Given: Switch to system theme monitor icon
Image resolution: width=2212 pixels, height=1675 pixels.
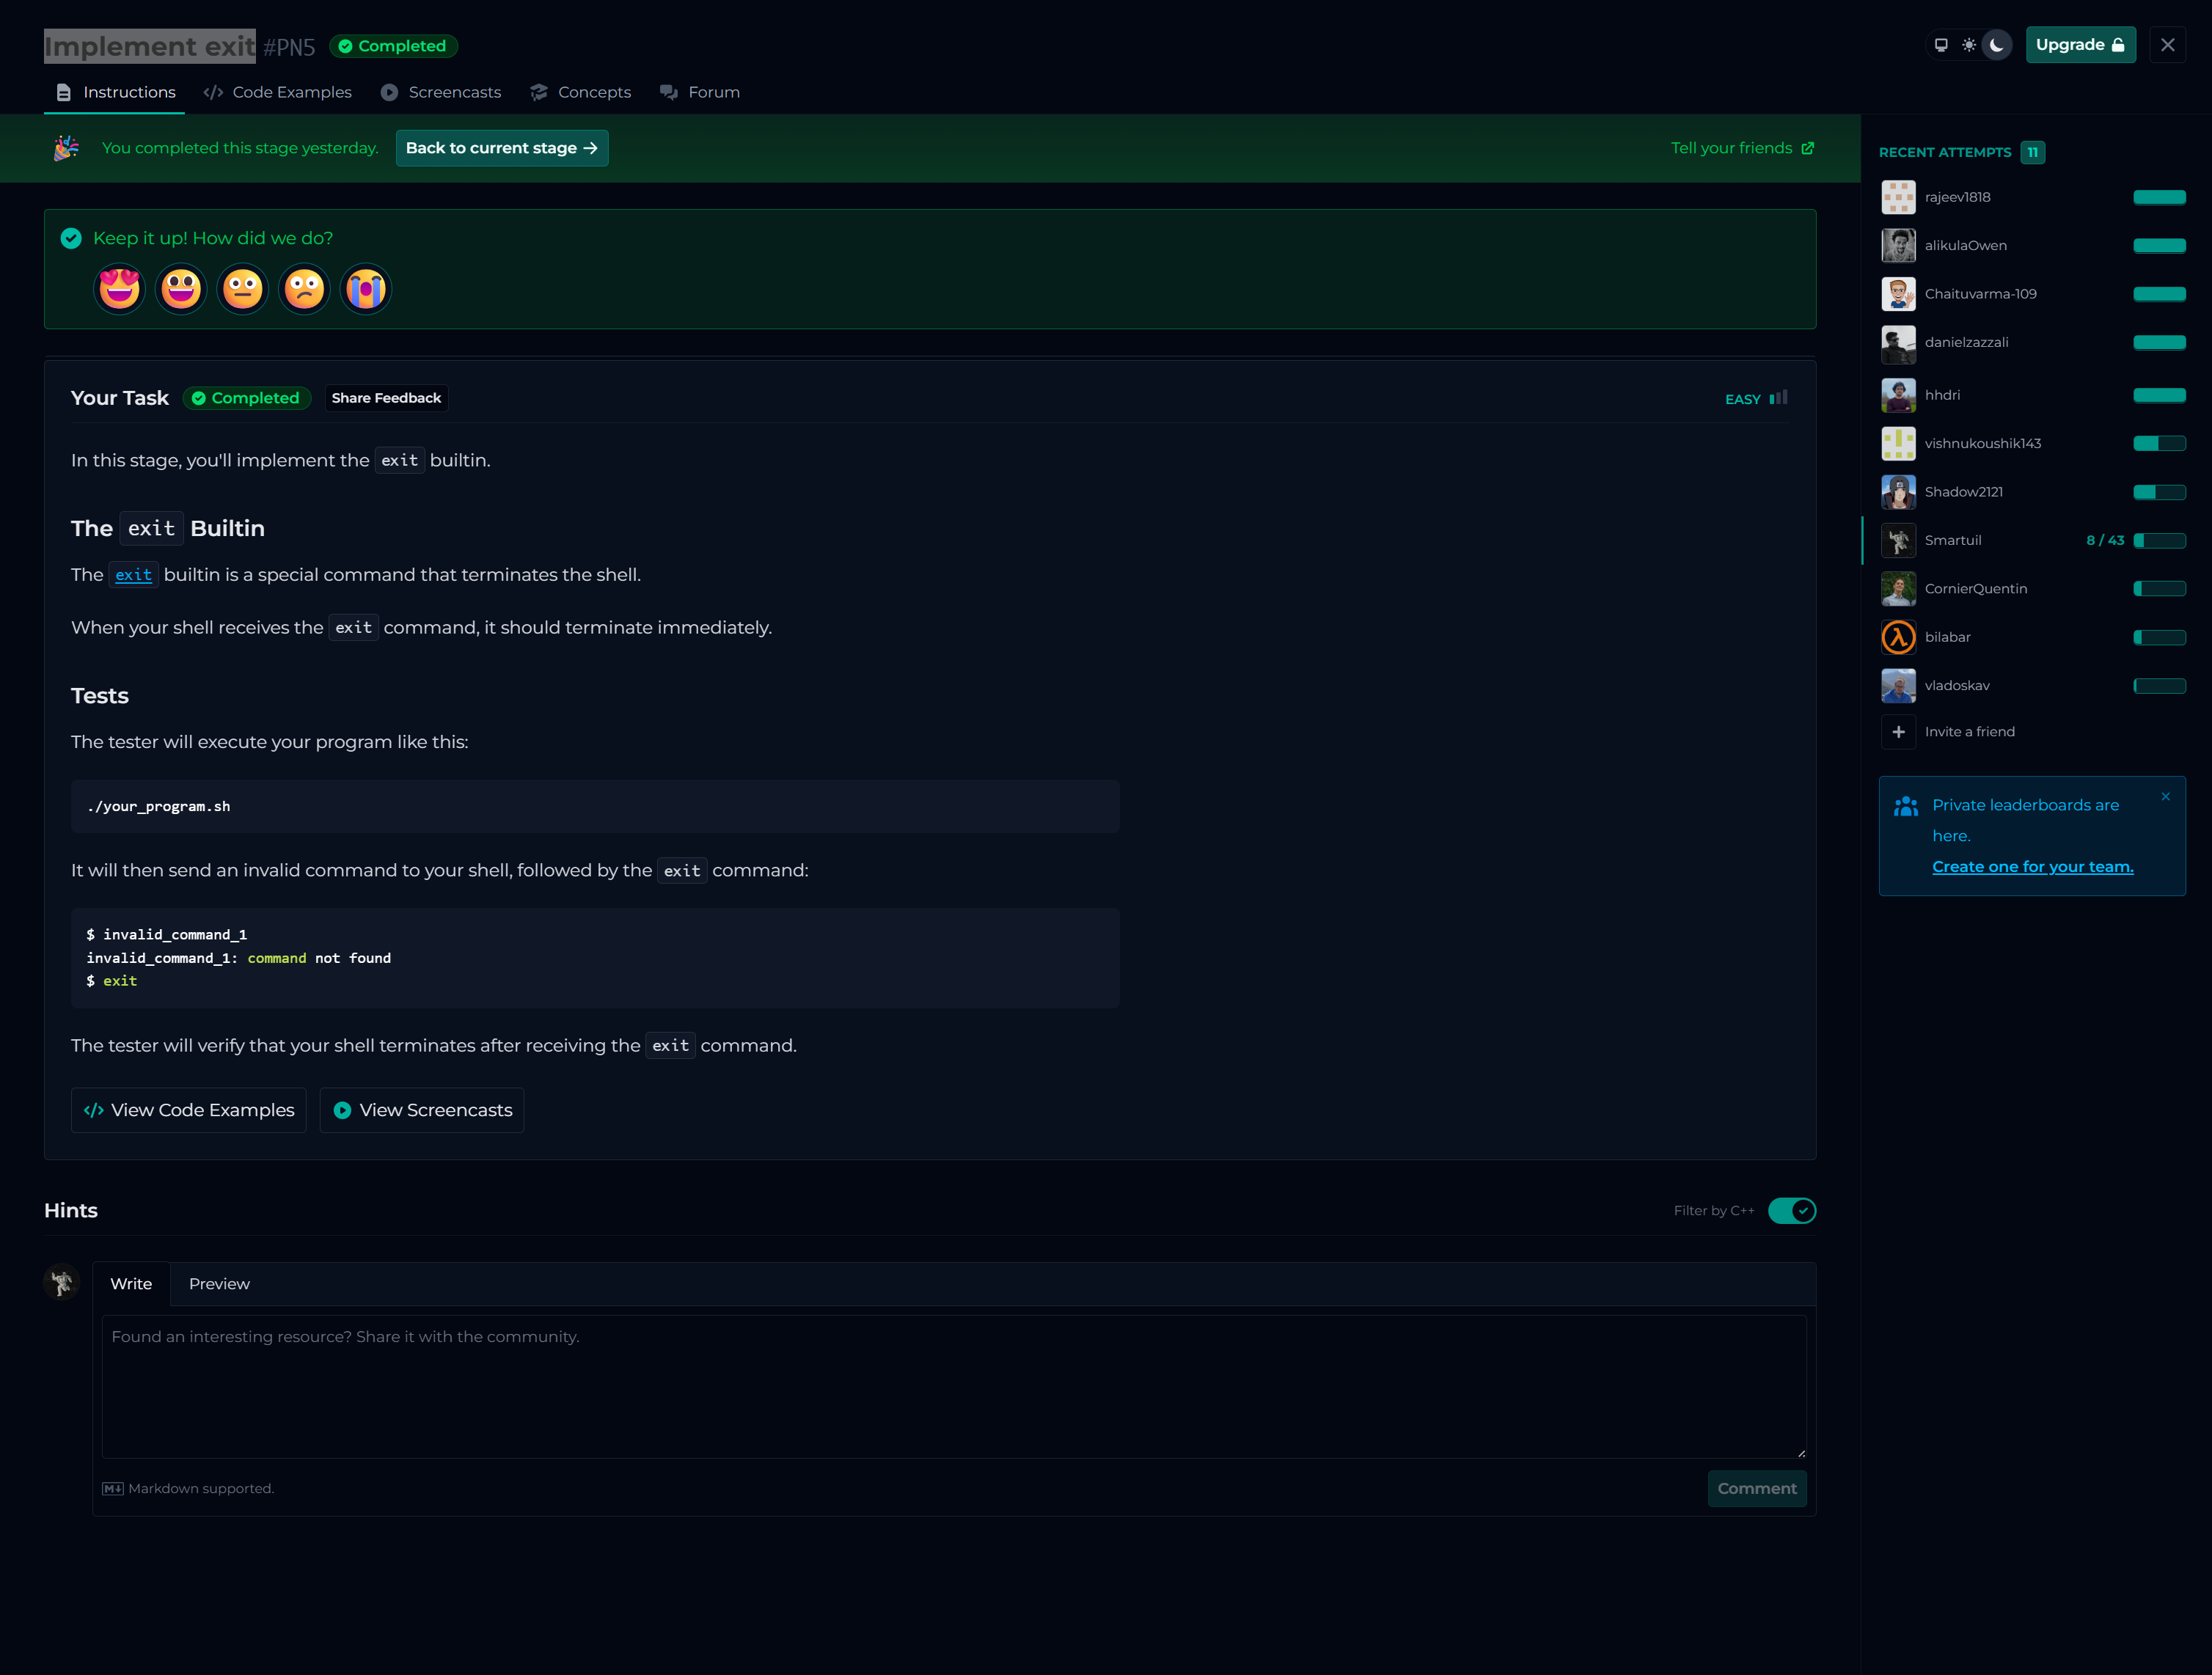Looking at the screenshot, I should pos(1941,45).
